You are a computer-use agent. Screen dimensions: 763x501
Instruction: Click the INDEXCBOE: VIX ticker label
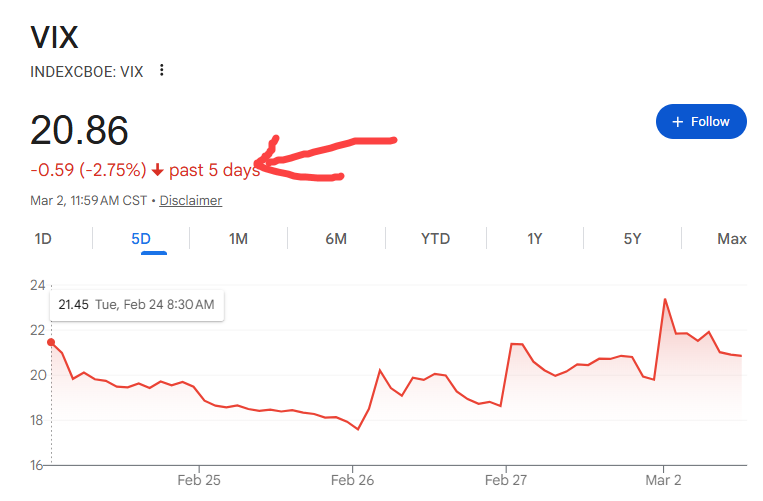click(x=88, y=71)
